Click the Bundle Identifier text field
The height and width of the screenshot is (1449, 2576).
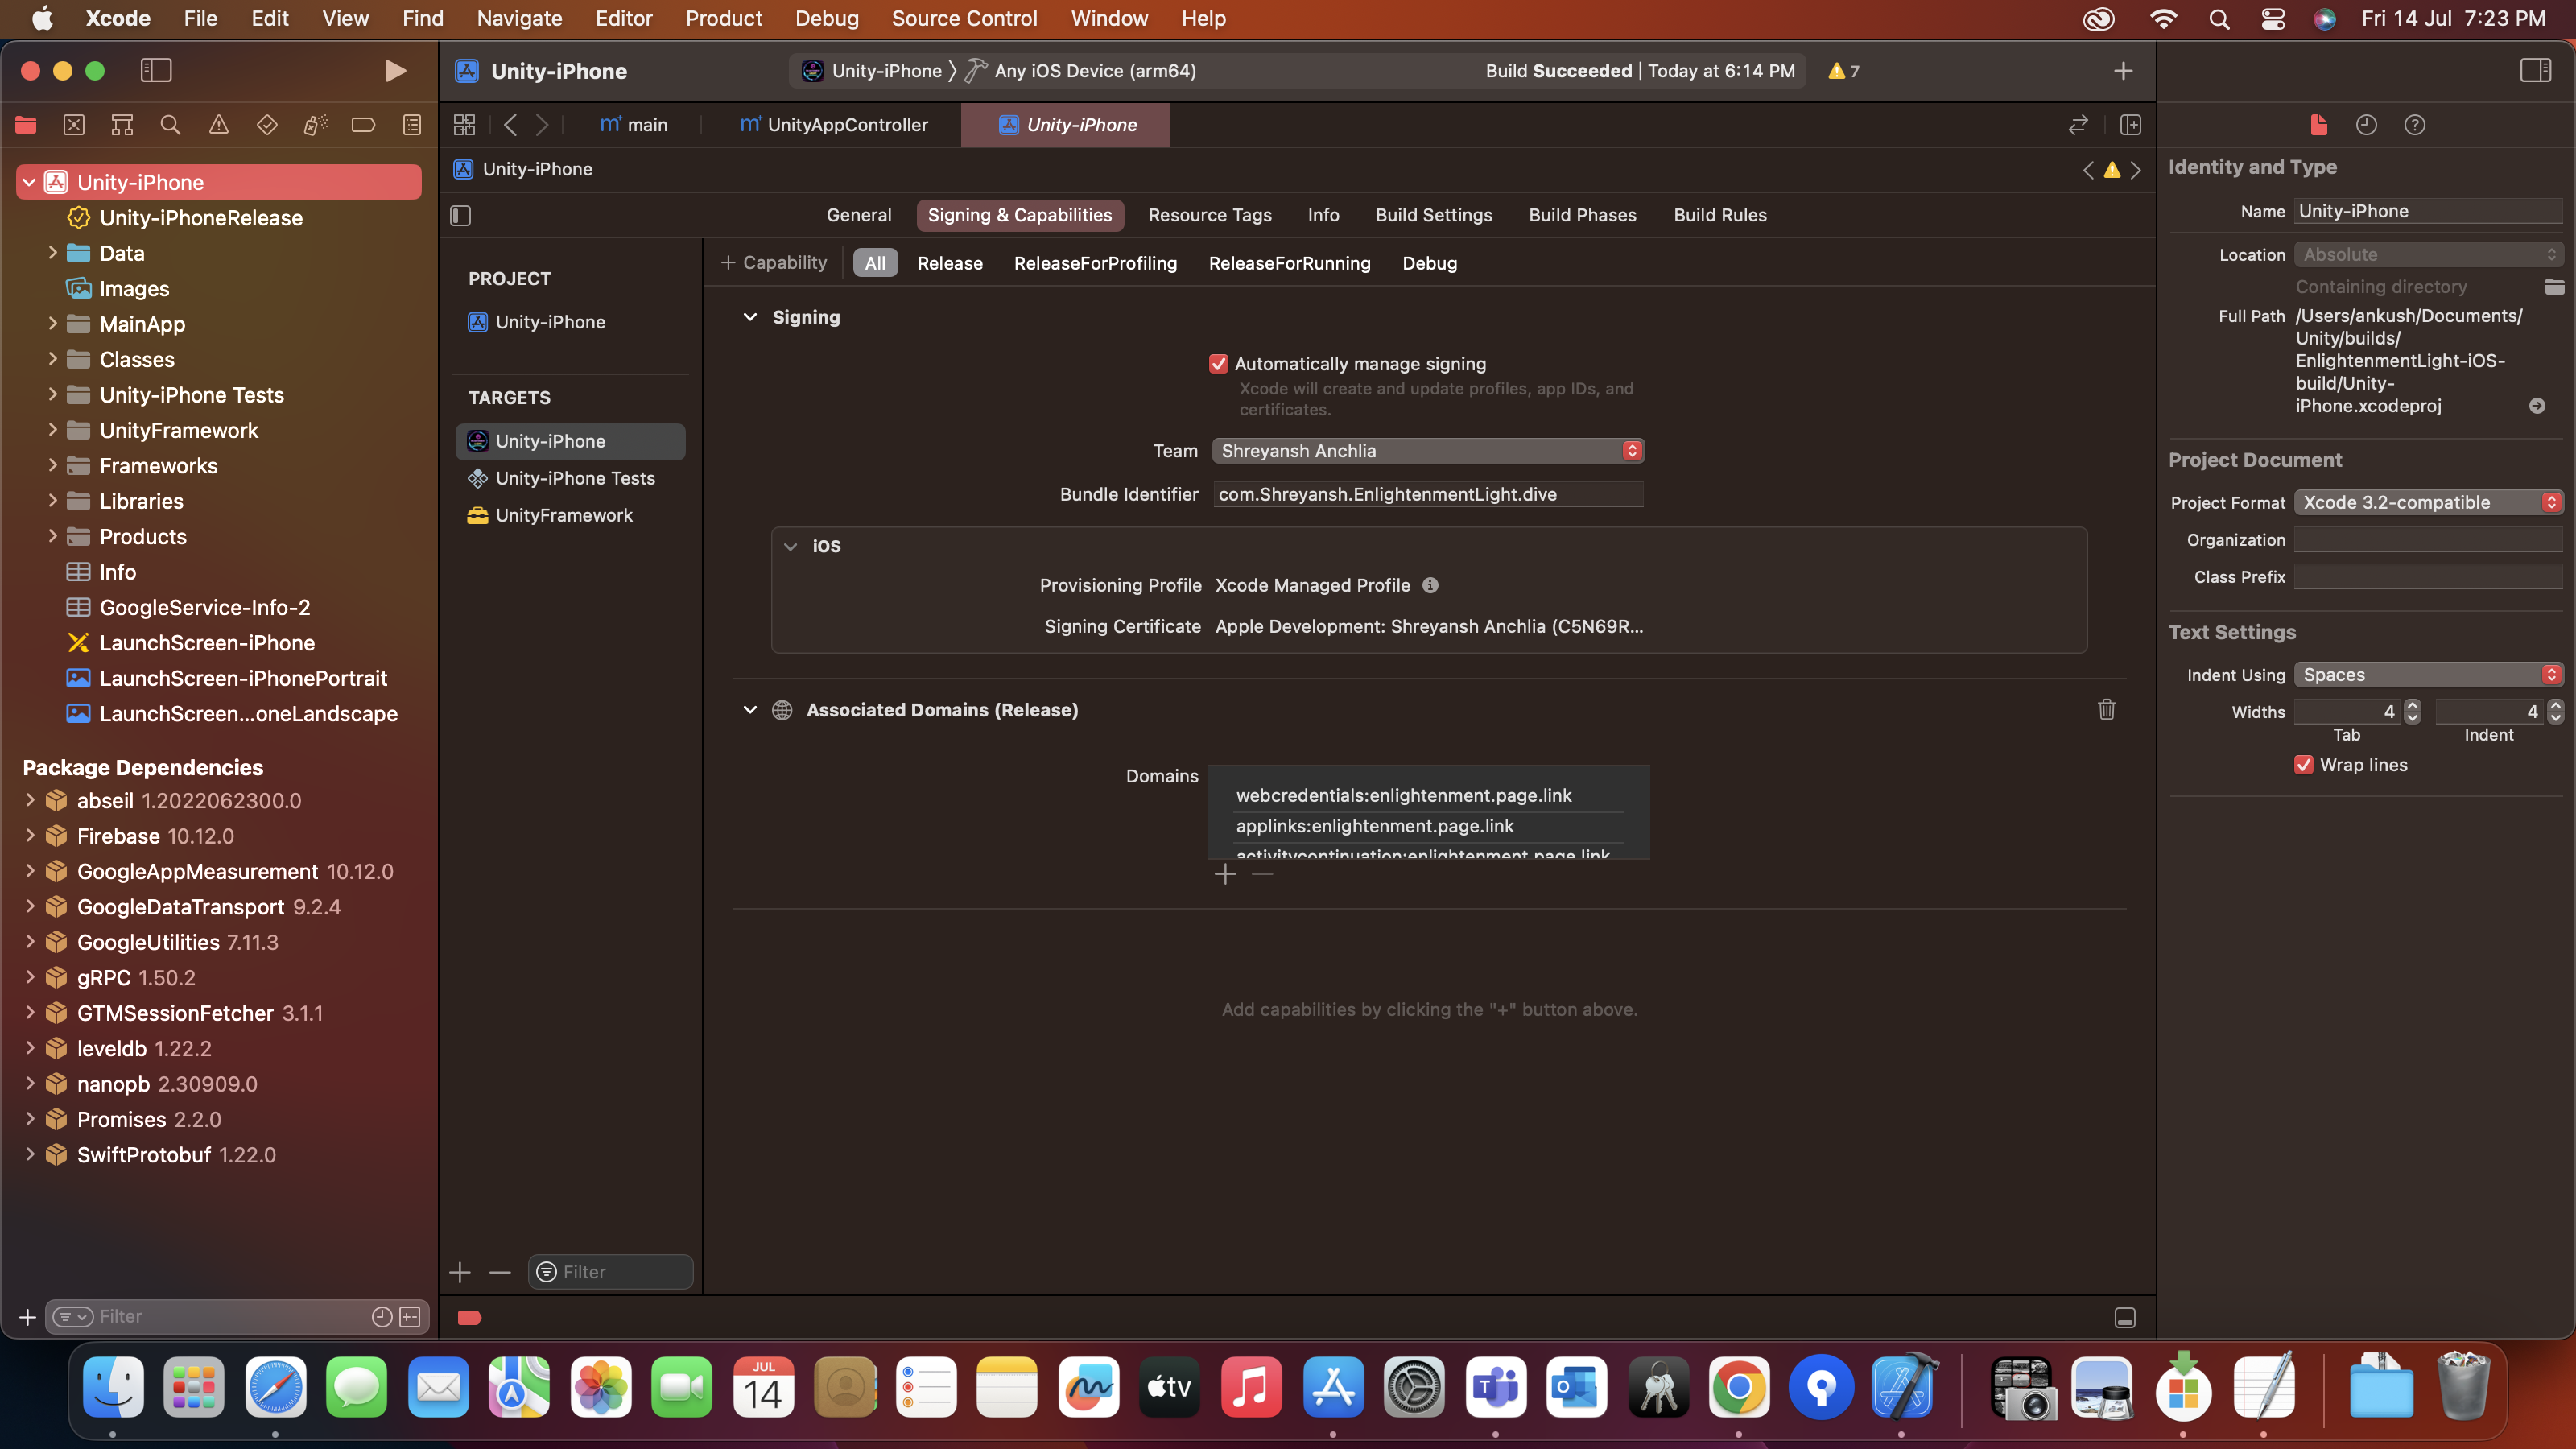(1427, 494)
